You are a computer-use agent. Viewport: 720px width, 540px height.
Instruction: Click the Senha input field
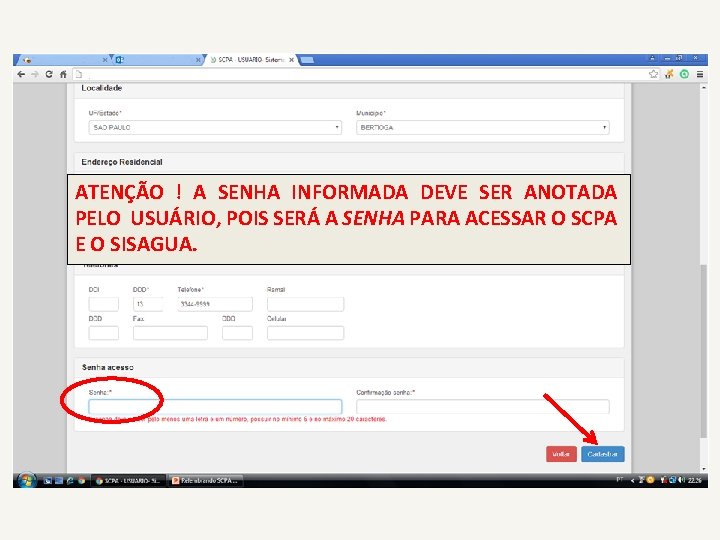pyautogui.click(x=215, y=406)
